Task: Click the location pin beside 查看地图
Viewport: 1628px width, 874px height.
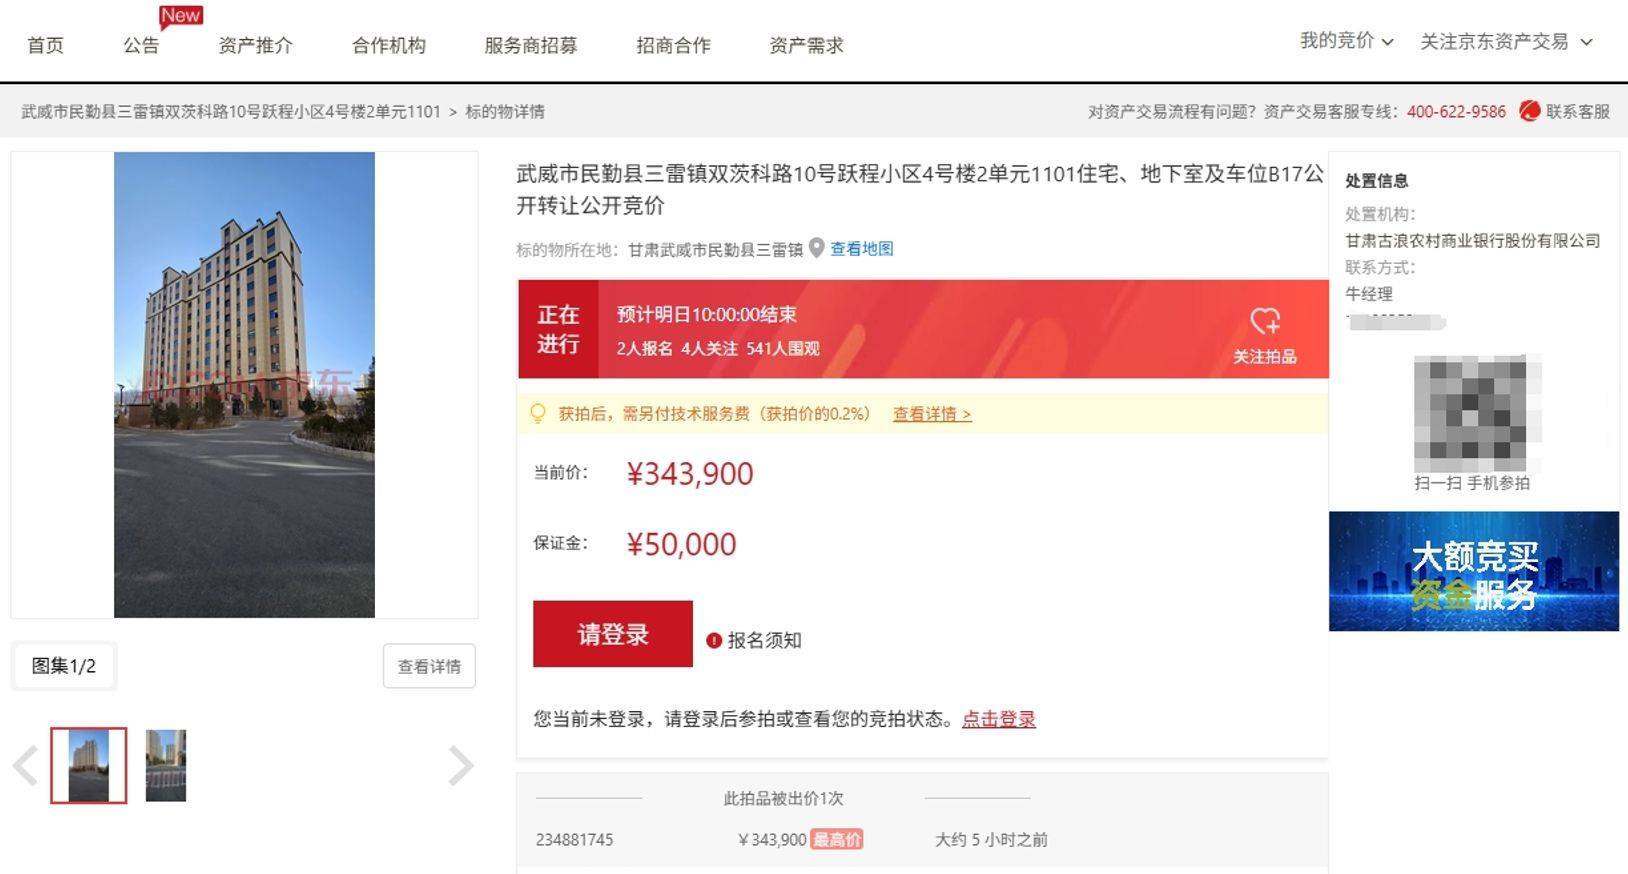Action: point(815,248)
